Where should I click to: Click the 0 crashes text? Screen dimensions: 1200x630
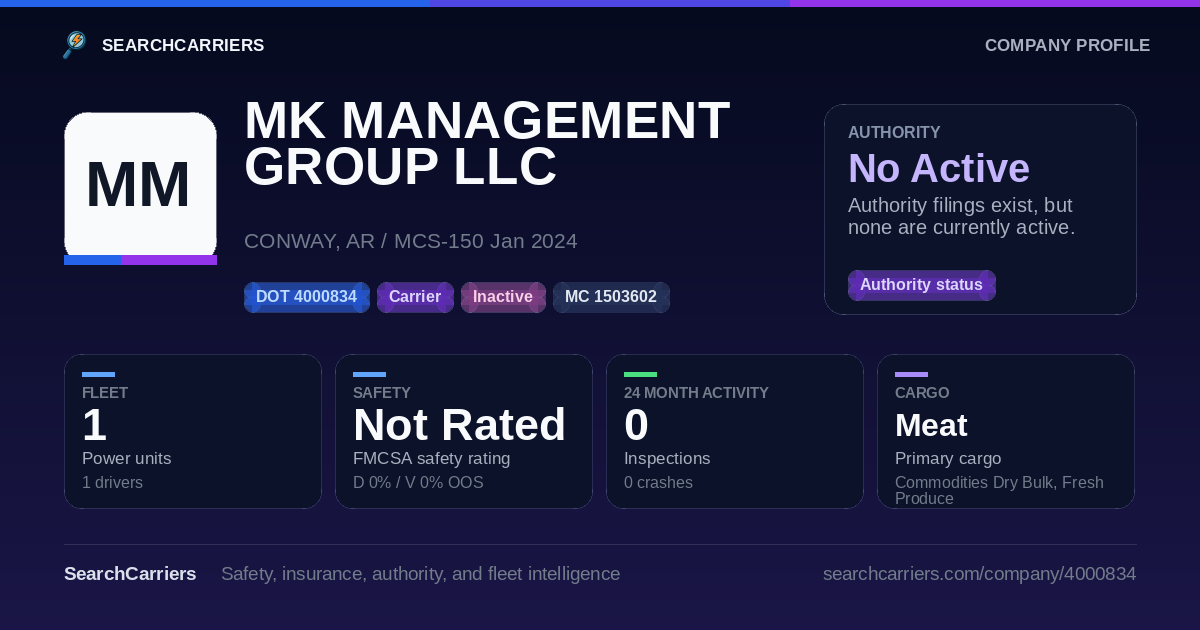[658, 483]
